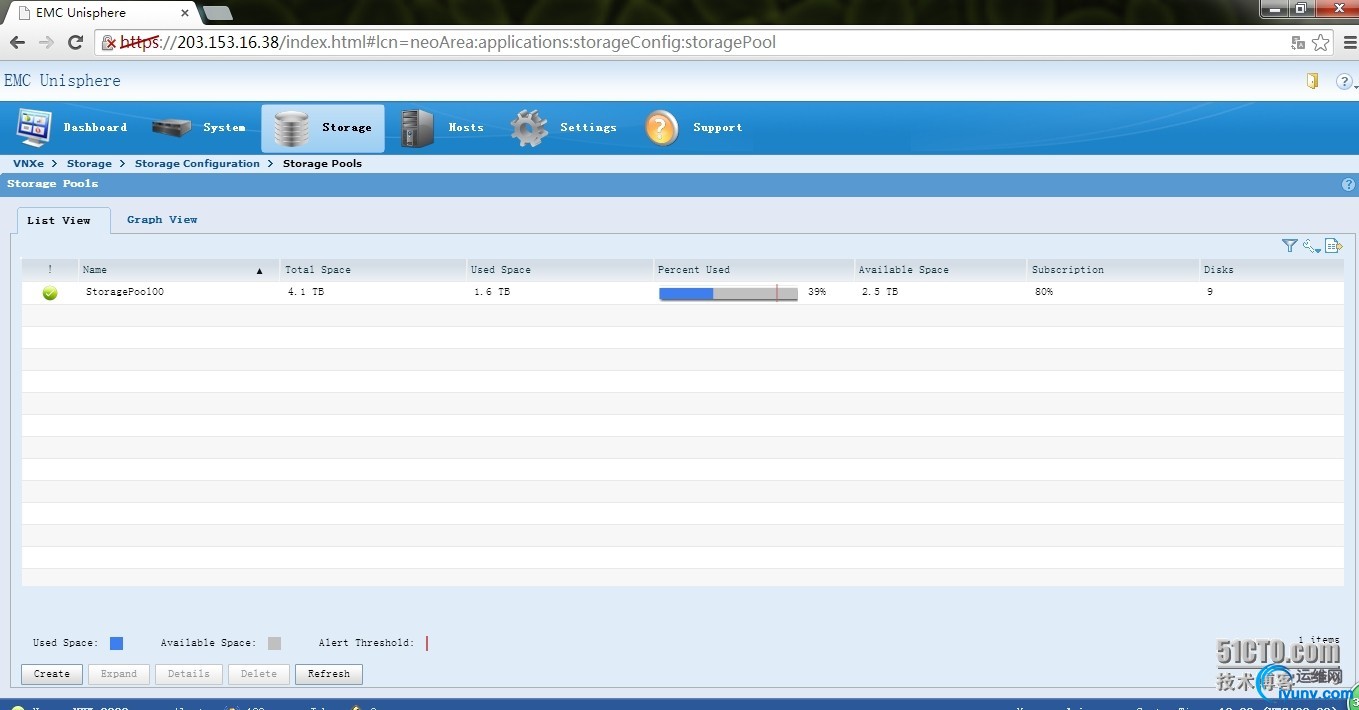This screenshot has width=1359, height=710.
Task: Sort by Percent Used column header
Action: pyautogui.click(x=754, y=270)
